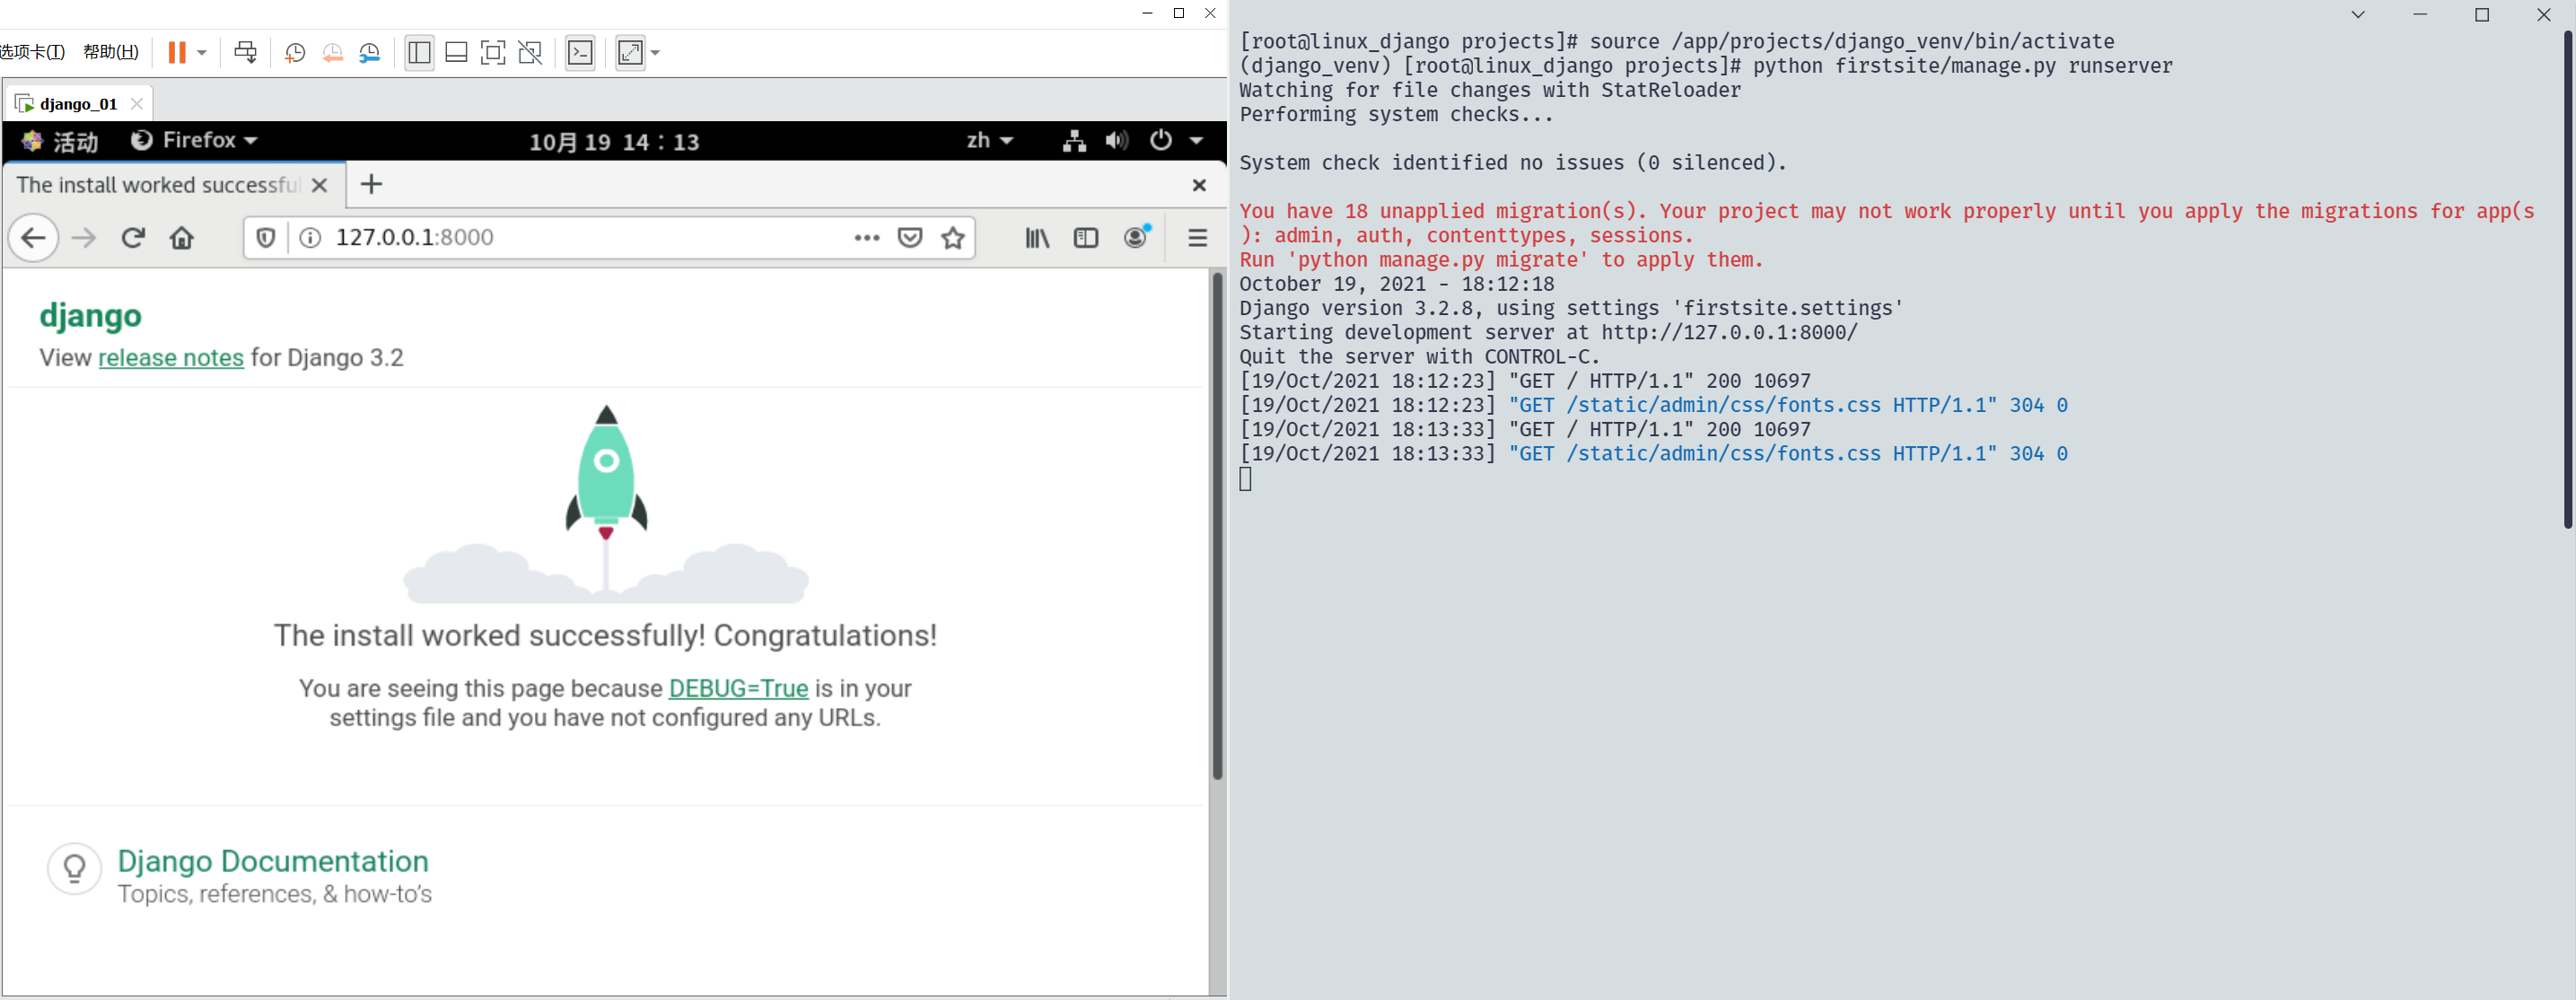2576x1000 pixels.
Task: Open the Firefox application menu in top bar
Action: pyautogui.click(x=195, y=140)
